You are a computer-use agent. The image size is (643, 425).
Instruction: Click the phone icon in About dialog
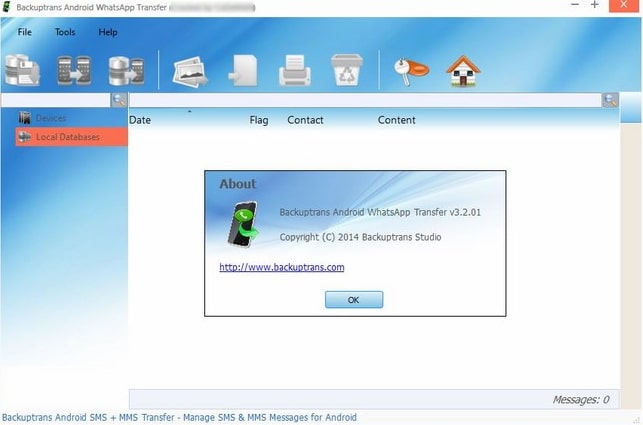243,224
